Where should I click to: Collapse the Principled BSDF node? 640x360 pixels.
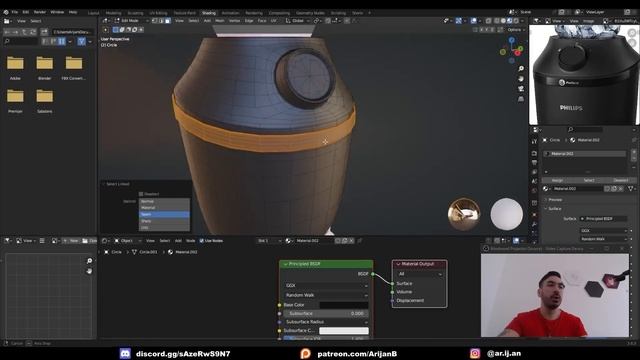coord(285,264)
